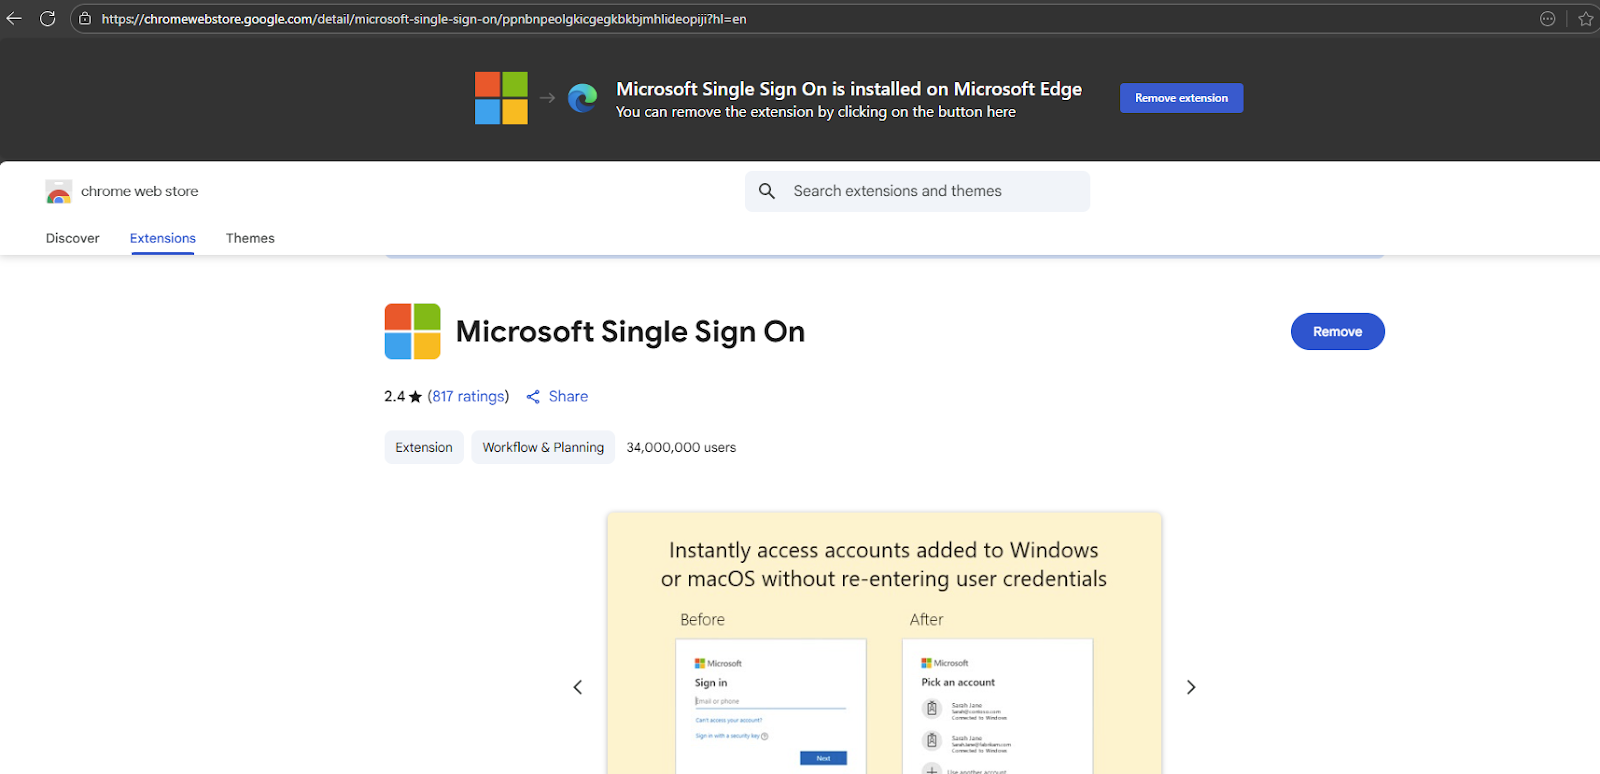Show previous screenshot with the left chevron
Image resolution: width=1600 pixels, height=774 pixels.
(577, 687)
